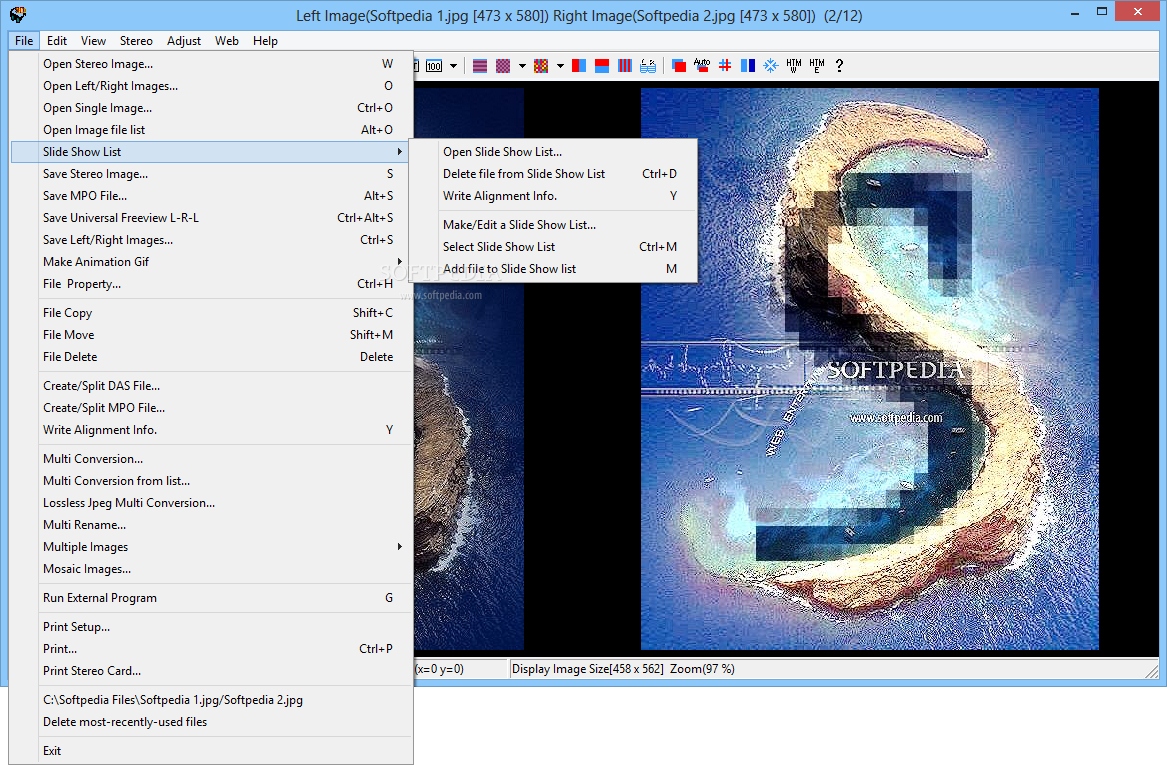Choose Open Stereo Image...
The image size is (1167, 765).
pos(211,64)
